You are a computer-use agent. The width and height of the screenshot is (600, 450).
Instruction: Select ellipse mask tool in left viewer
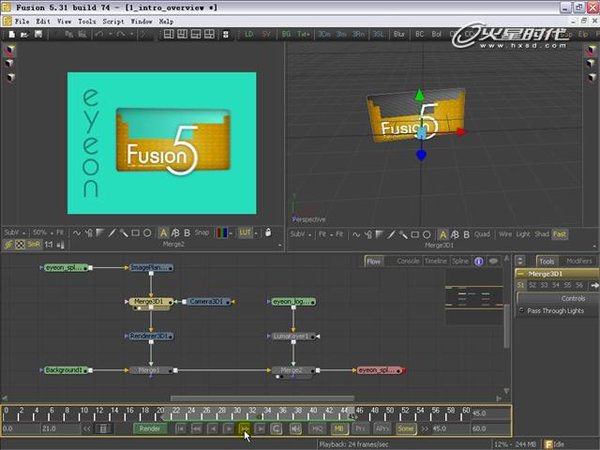coord(147,233)
